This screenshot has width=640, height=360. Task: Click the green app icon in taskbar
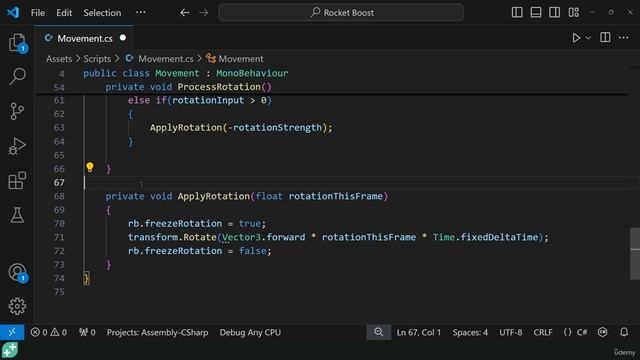(x=10, y=350)
